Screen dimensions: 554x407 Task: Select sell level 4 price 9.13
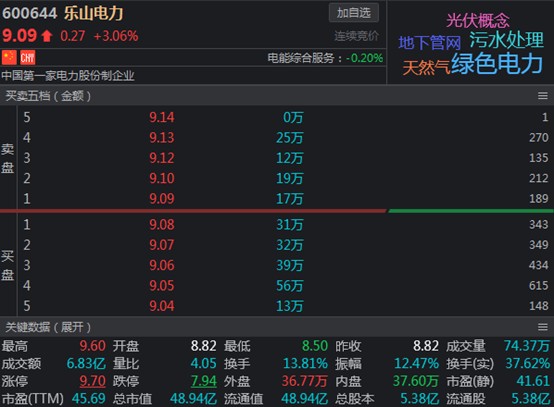[162, 137]
